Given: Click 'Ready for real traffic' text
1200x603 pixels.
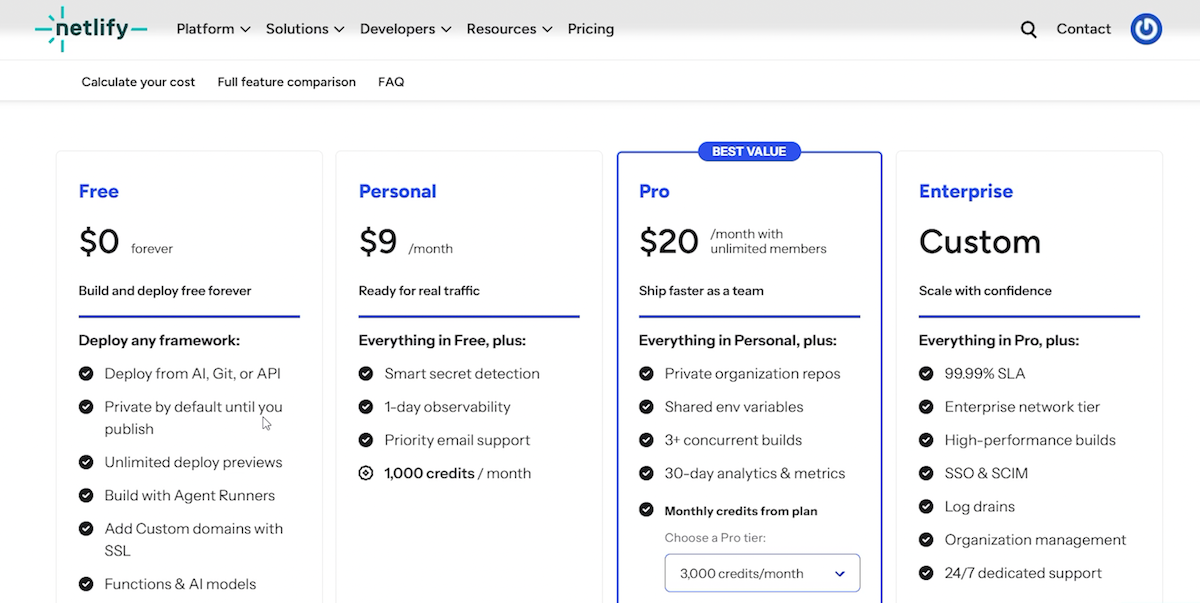Looking at the screenshot, I should pos(419,291).
